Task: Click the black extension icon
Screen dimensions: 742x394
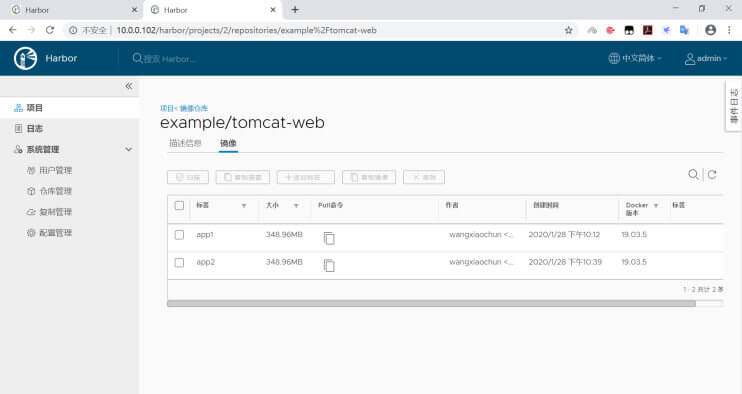Action: click(629, 30)
